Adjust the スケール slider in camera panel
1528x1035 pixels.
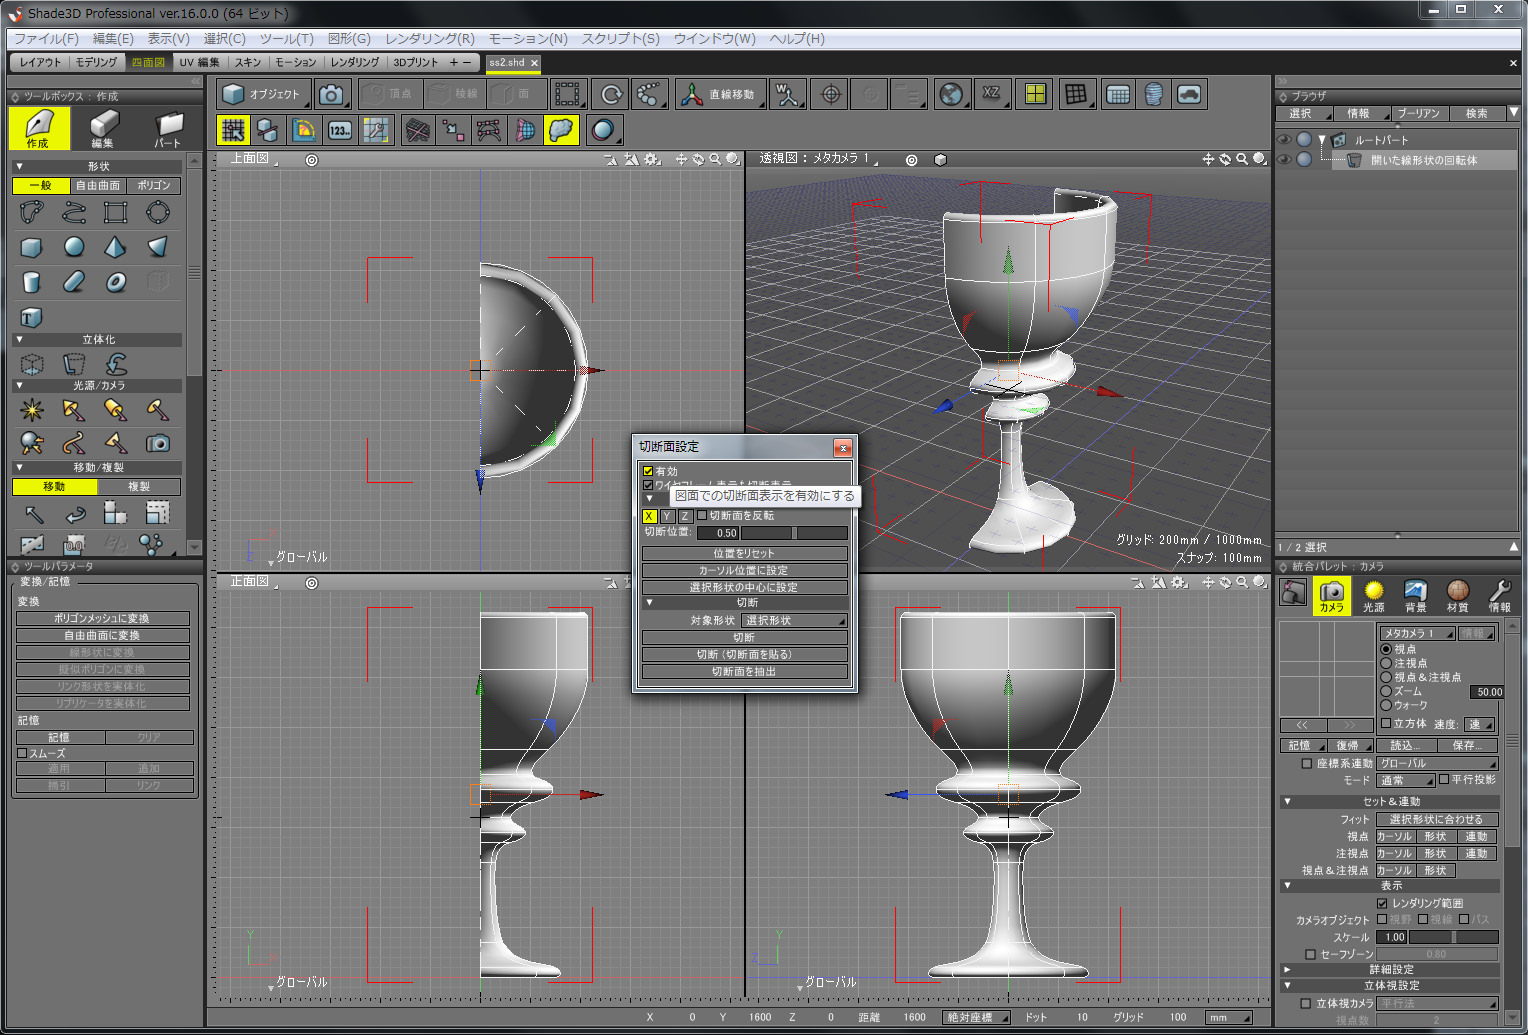pyautogui.click(x=1454, y=938)
